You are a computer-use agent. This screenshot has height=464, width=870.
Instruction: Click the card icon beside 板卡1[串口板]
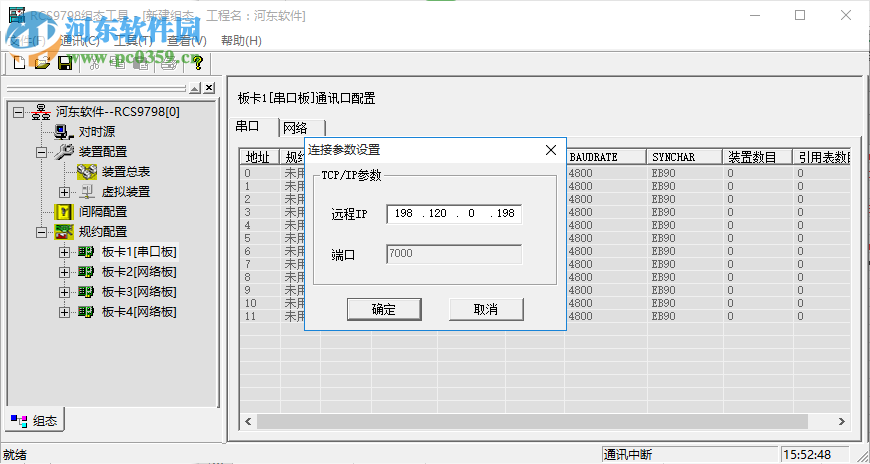(x=86, y=252)
